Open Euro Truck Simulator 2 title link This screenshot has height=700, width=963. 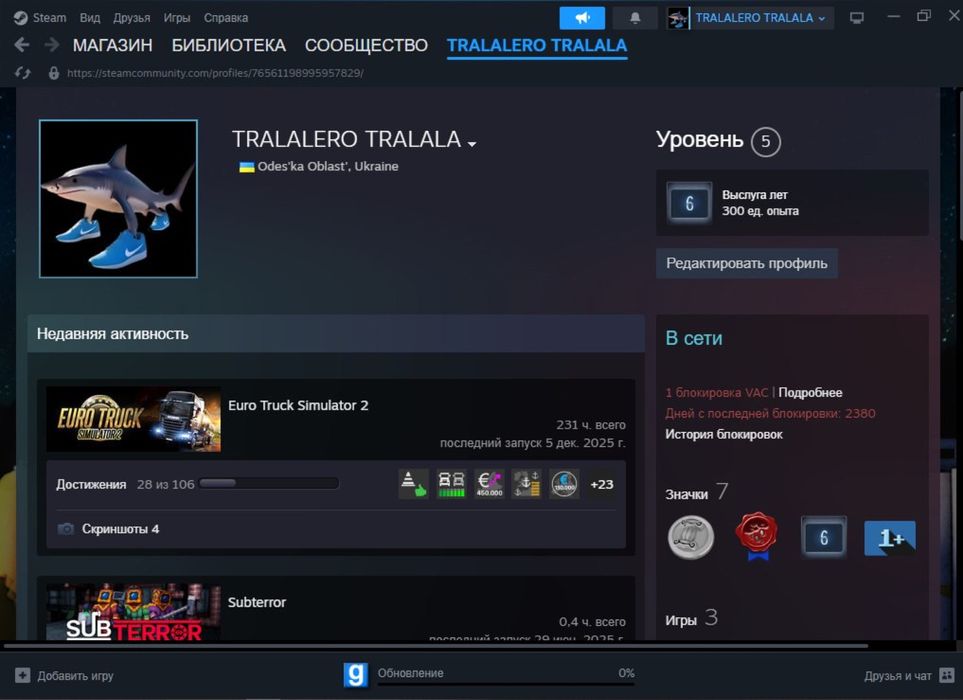pos(298,405)
